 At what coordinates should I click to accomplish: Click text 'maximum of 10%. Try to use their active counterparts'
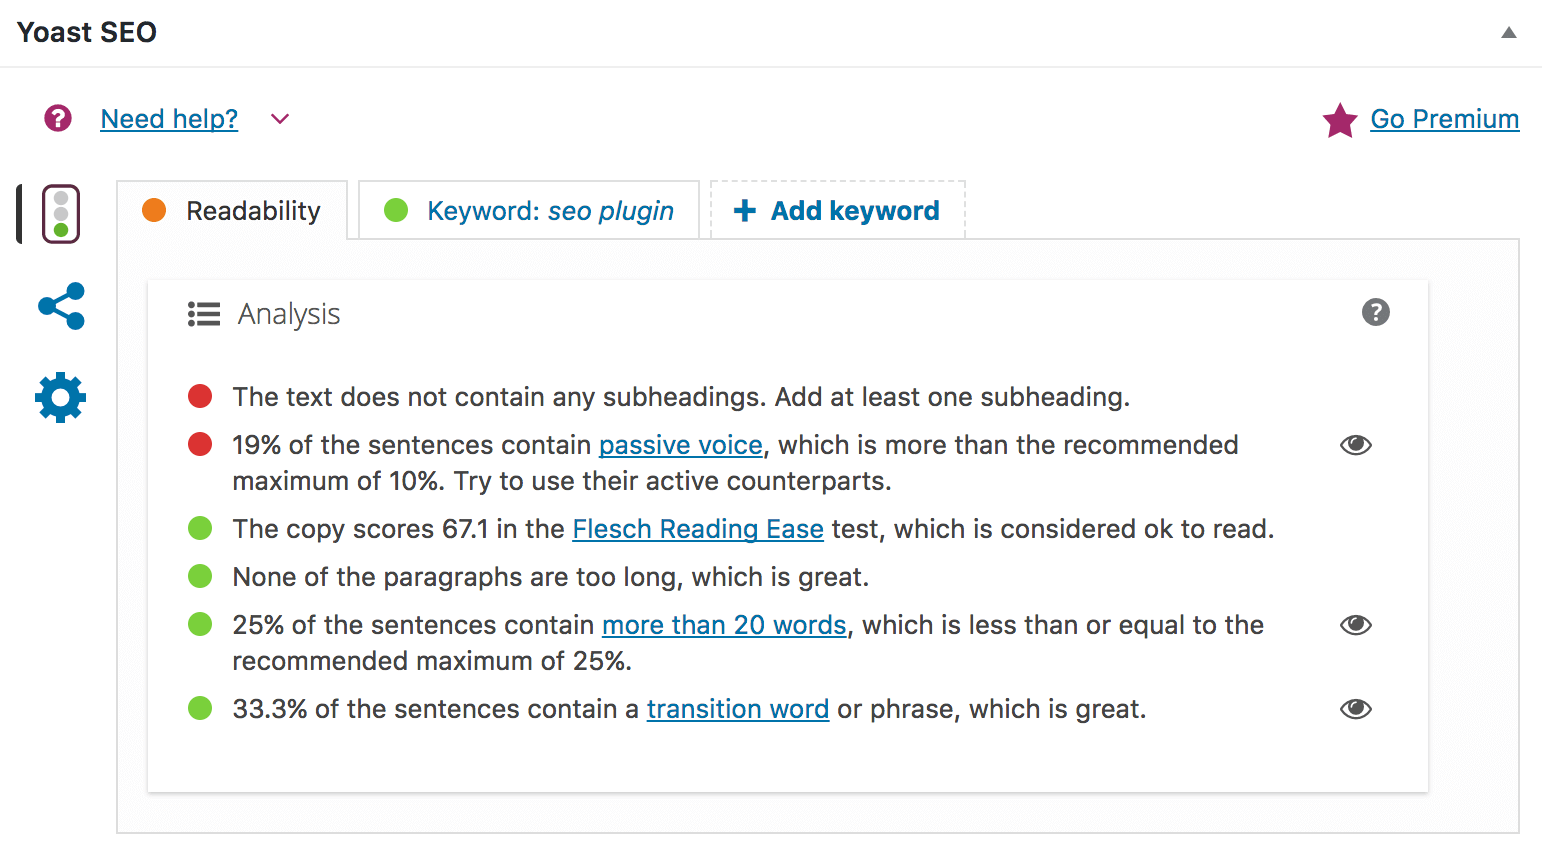tap(562, 481)
